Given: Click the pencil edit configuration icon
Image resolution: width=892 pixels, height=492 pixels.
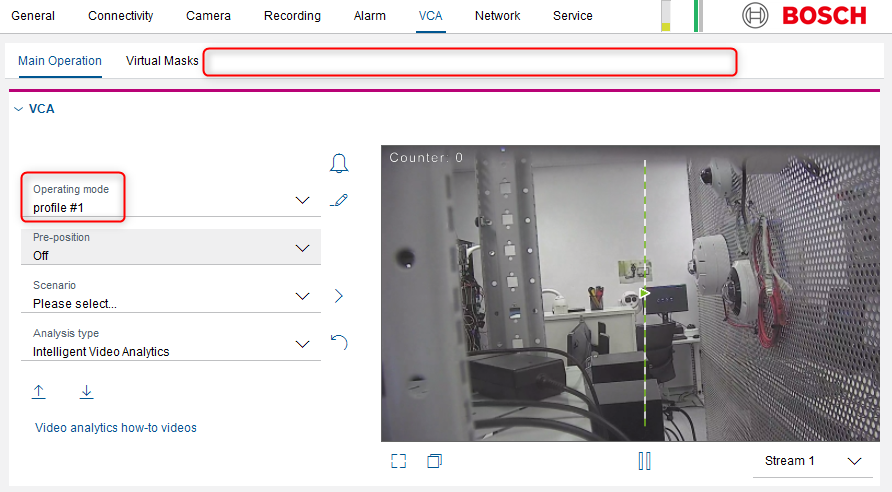Looking at the screenshot, I should pyautogui.click(x=339, y=200).
